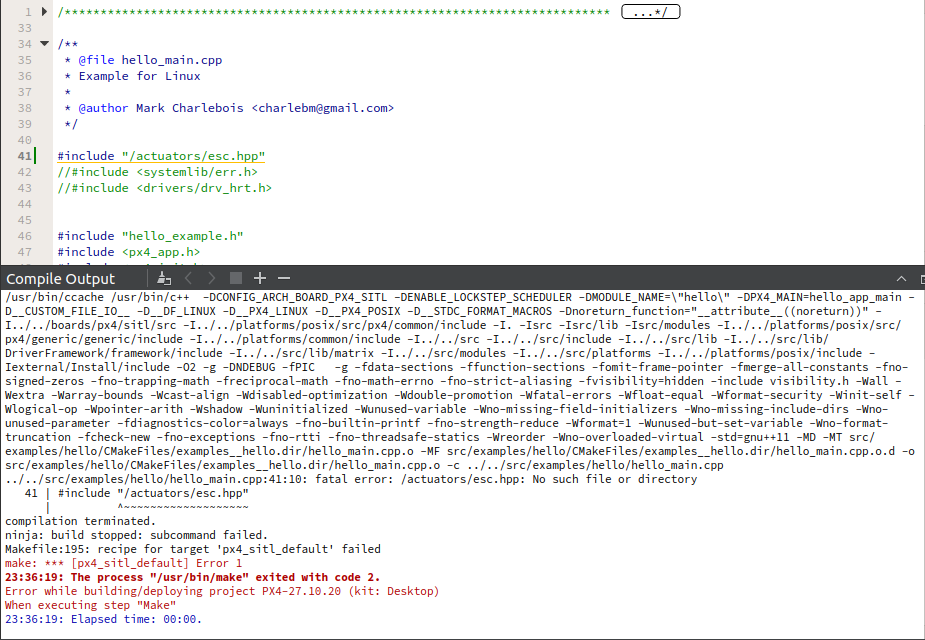925x640 pixels.
Task: Click 'Makefile:195: recipe for target' line
Action: [193, 549]
